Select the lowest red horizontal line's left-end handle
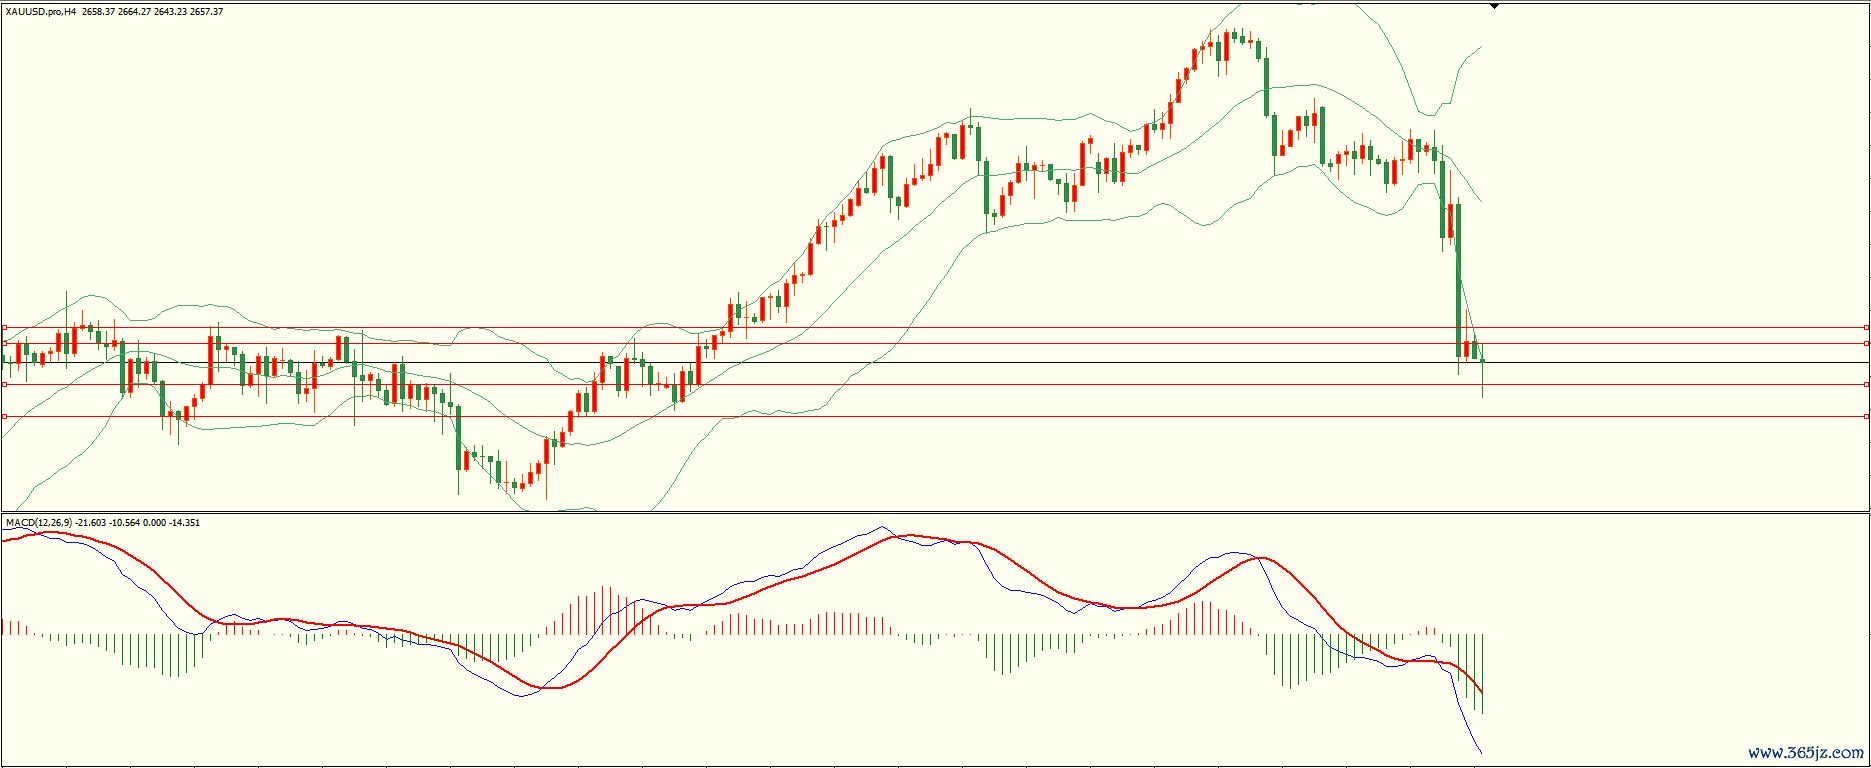 tap(4, 416)
